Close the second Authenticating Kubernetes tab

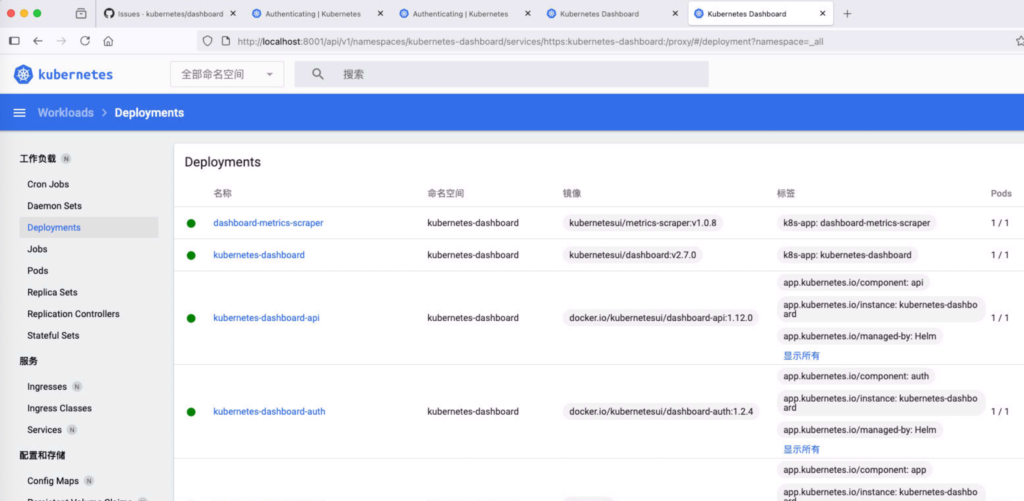coord(528,13)
